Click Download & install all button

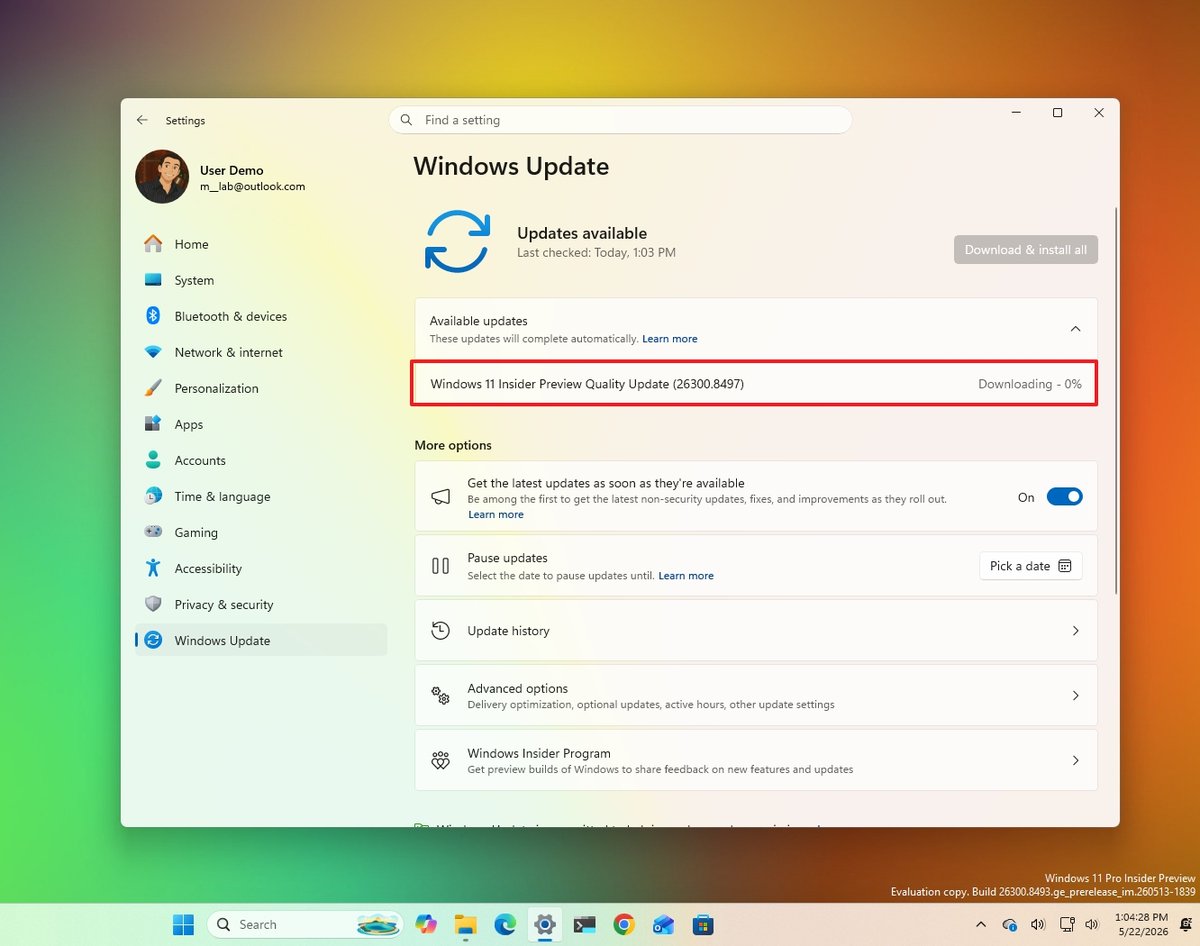[1025, 250]
